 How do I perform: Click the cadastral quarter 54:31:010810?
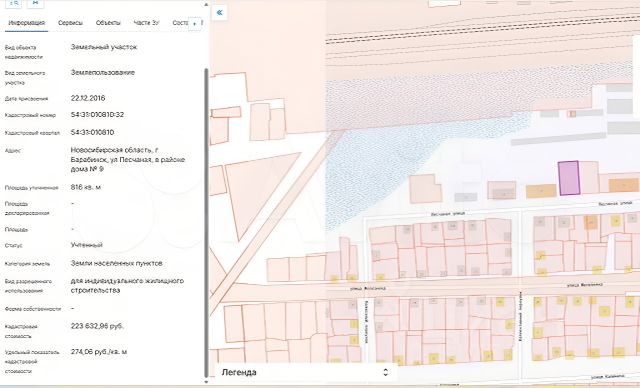point(92,132)
